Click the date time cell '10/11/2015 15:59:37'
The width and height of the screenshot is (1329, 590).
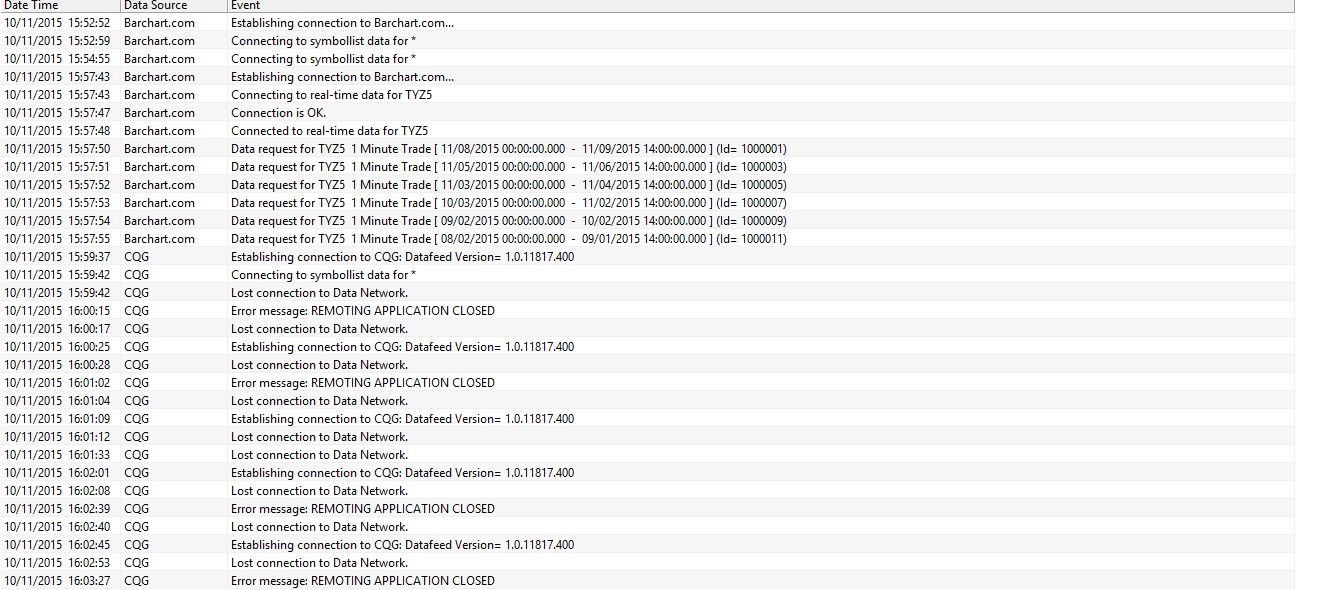tap(58, 257)
